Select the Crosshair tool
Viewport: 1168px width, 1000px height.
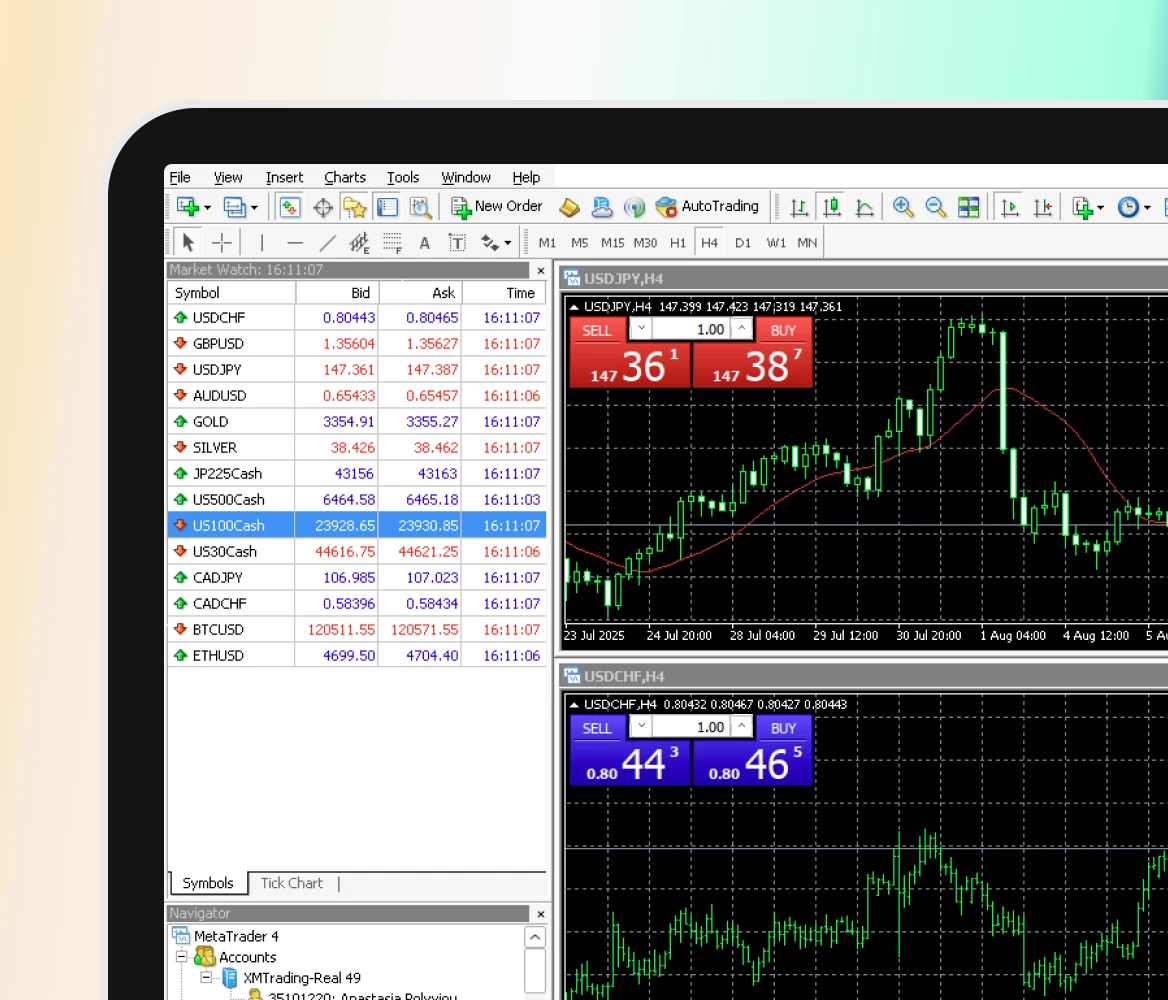tap(222, 242)
